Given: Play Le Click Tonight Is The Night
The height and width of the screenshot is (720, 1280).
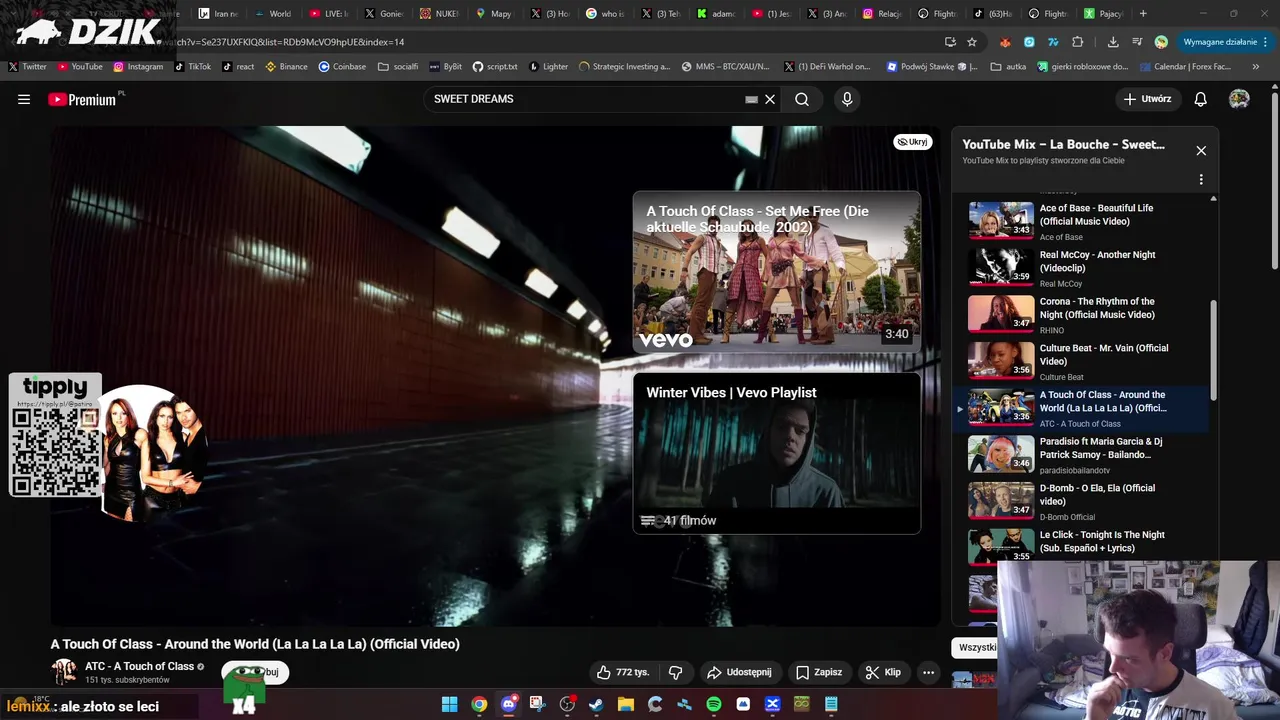Looking at the screenshot, I should point(1080,546).
